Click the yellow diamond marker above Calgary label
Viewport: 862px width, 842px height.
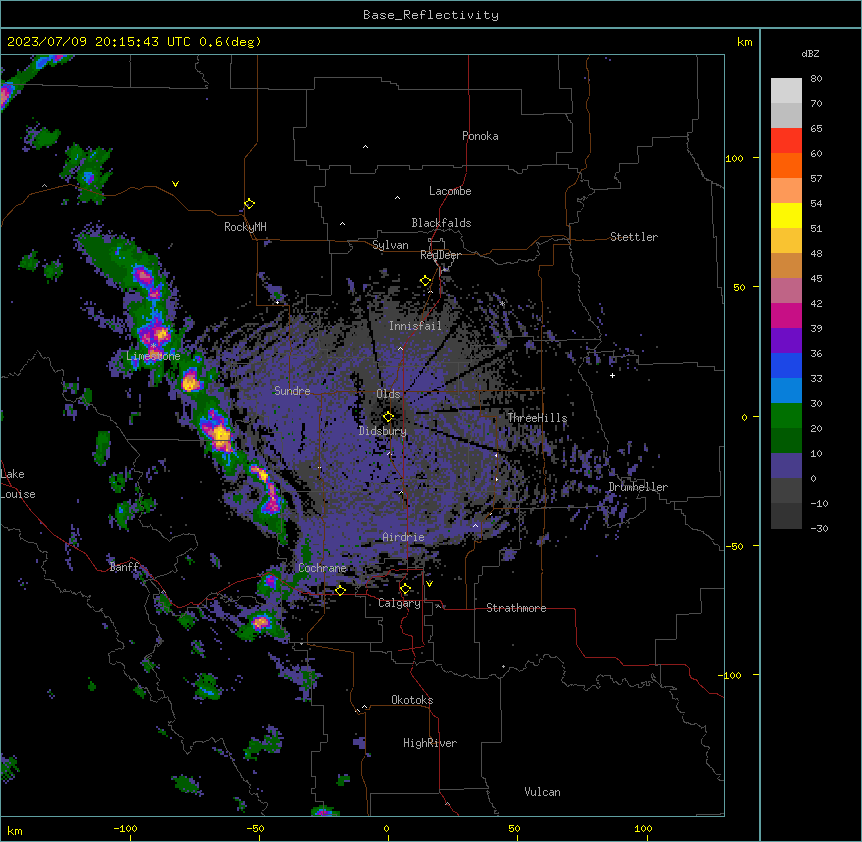[405, 589]
